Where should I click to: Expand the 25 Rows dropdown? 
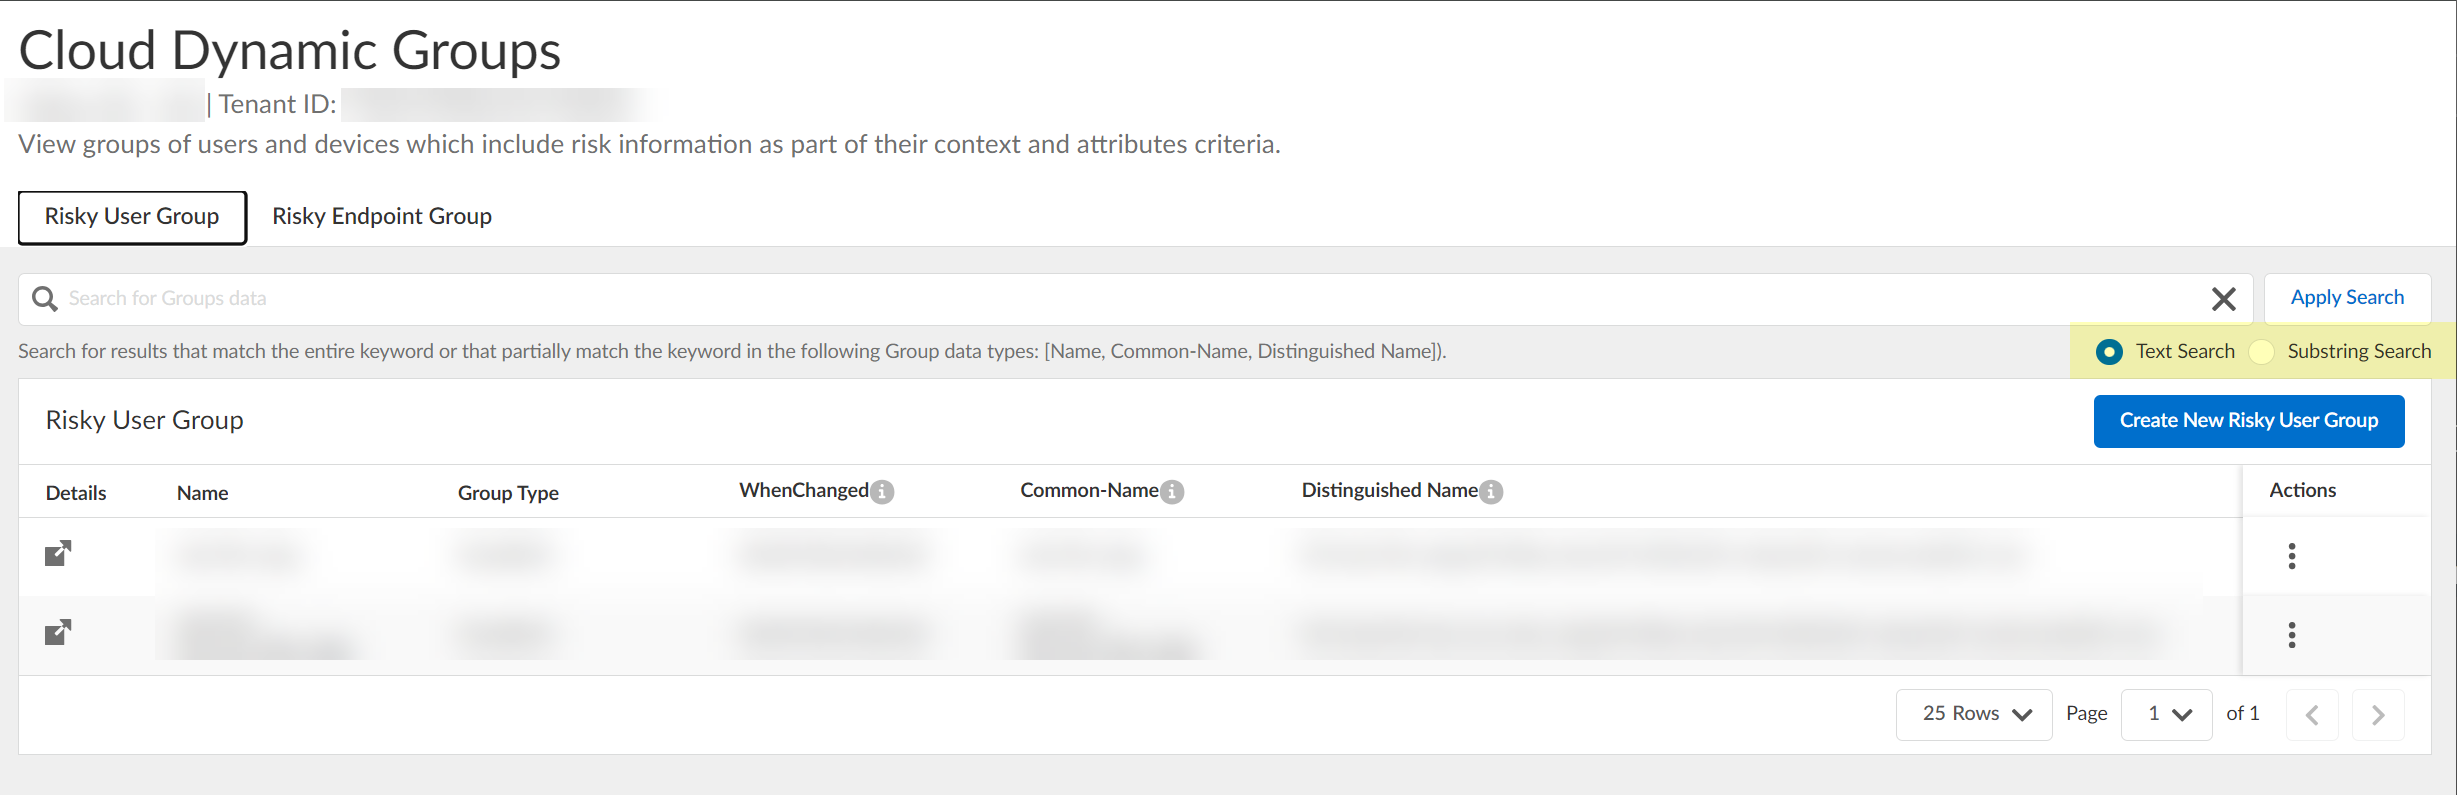pos(1973,714)
